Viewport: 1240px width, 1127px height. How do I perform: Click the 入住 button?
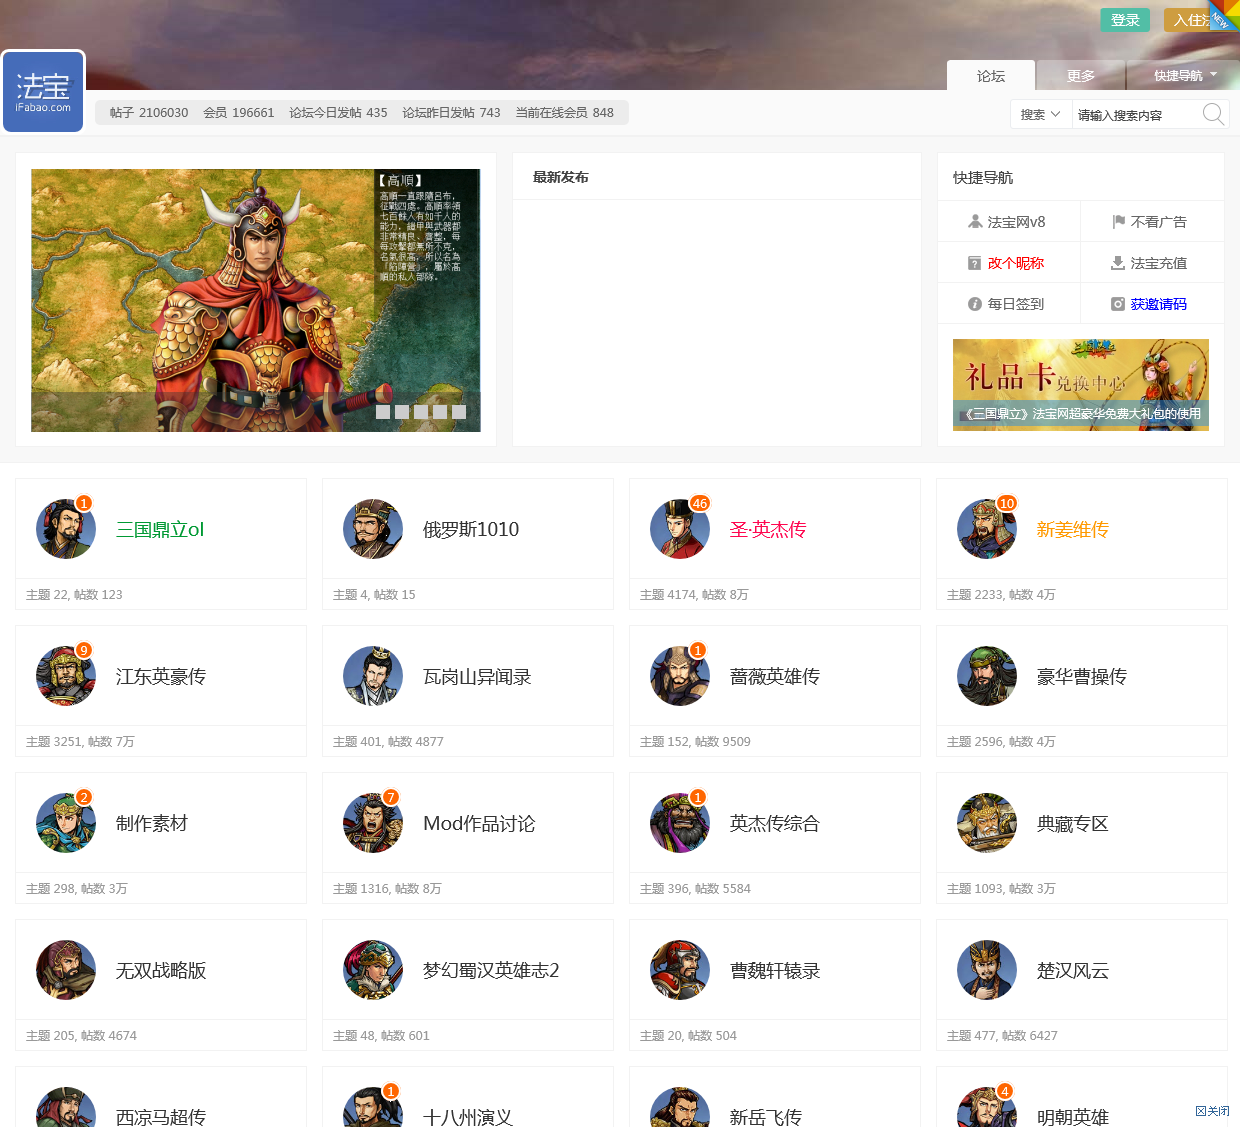click(x=1190, y=20)
